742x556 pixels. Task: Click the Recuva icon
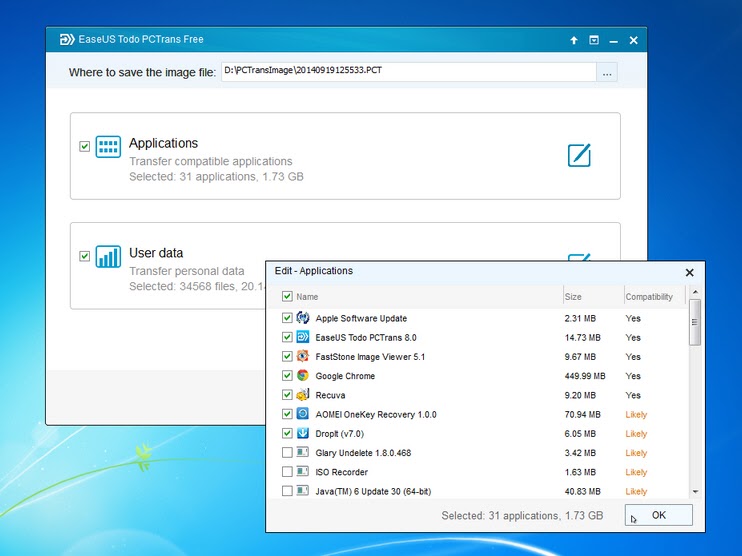(303, 395)
